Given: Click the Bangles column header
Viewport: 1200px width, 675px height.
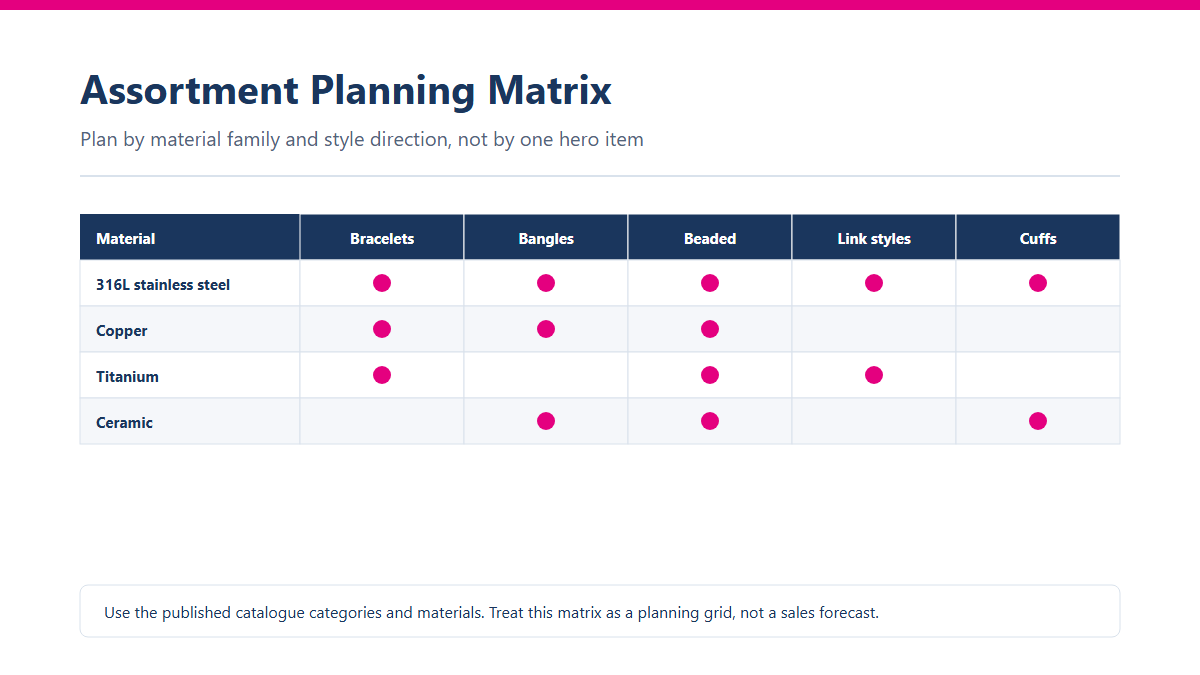Looking at the screenshot, I should tap(546, 237).
